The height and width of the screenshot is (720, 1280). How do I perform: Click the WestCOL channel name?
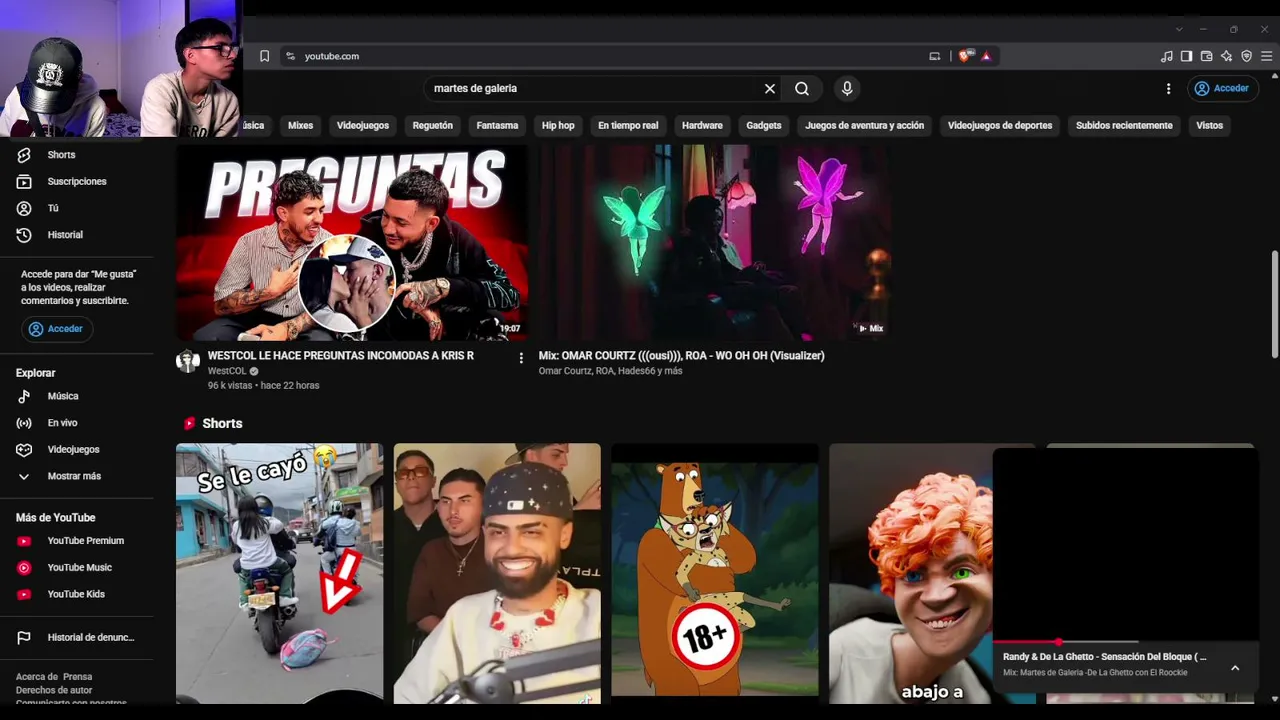tap(227, 371)
